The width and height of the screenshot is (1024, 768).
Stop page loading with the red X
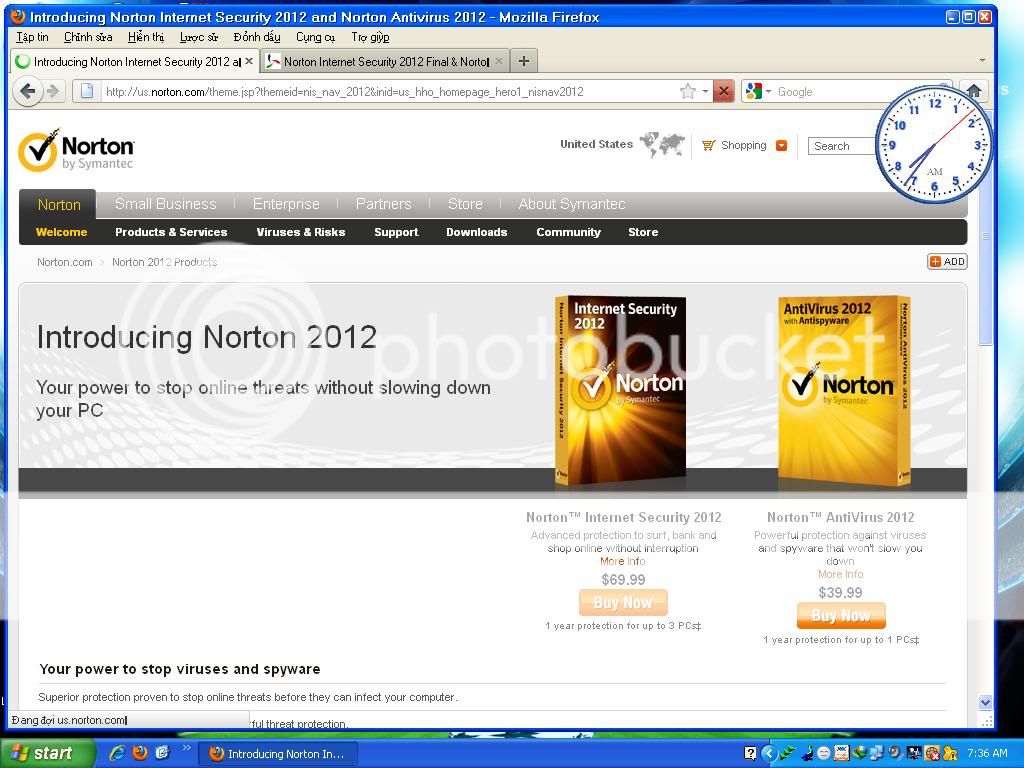point(723,91)
